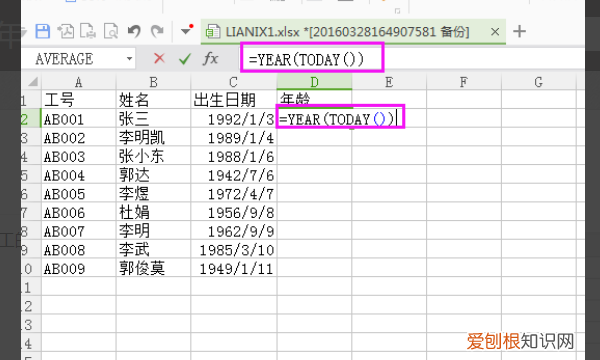Select row 3 header
600x360 pixels.
(x=31, y=137)
